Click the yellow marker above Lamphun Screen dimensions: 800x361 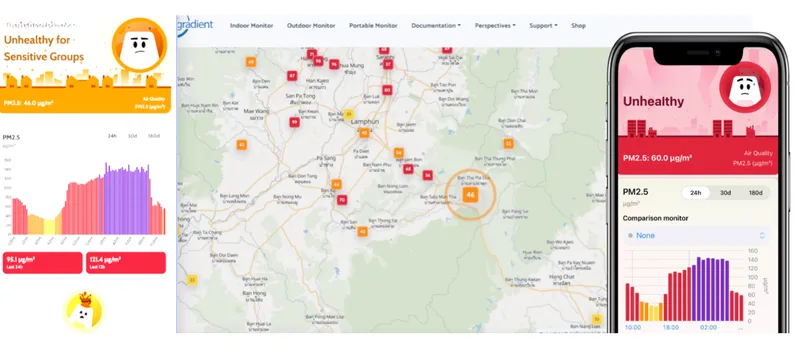(x=349, y=114)
